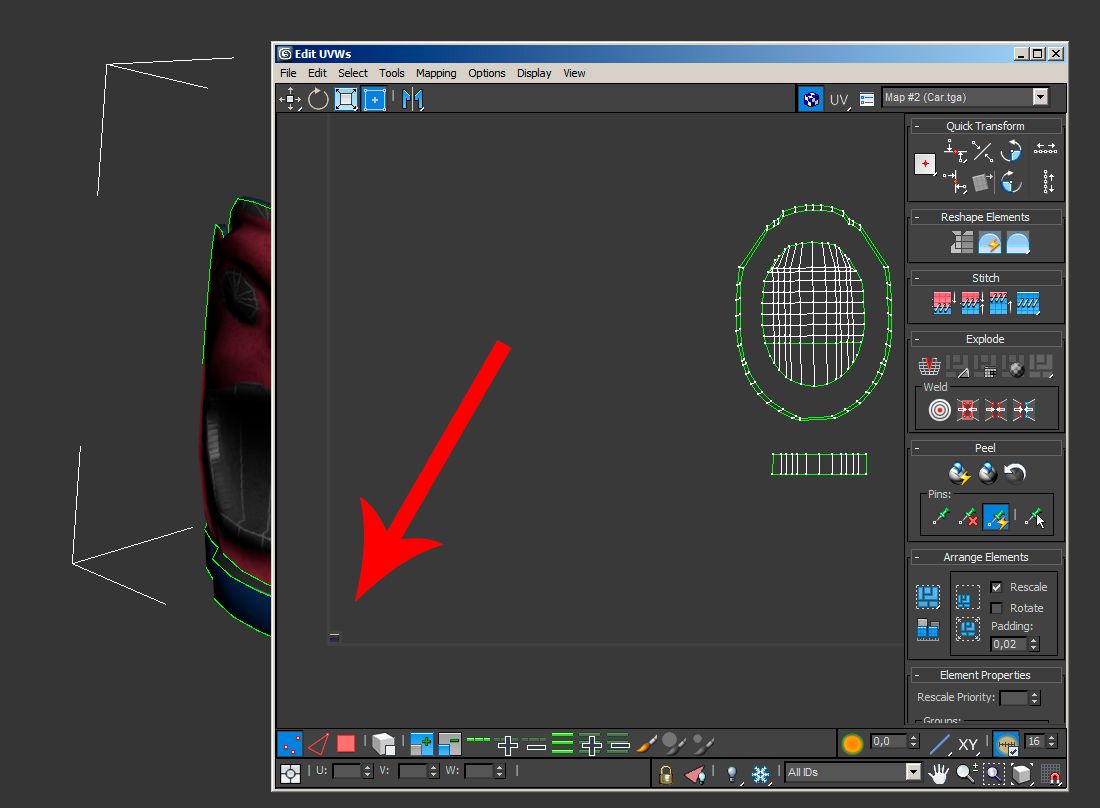This screenshot has height=808, width=1100.
Task: Click the Quick Peel icon
Action: point(959,473)
